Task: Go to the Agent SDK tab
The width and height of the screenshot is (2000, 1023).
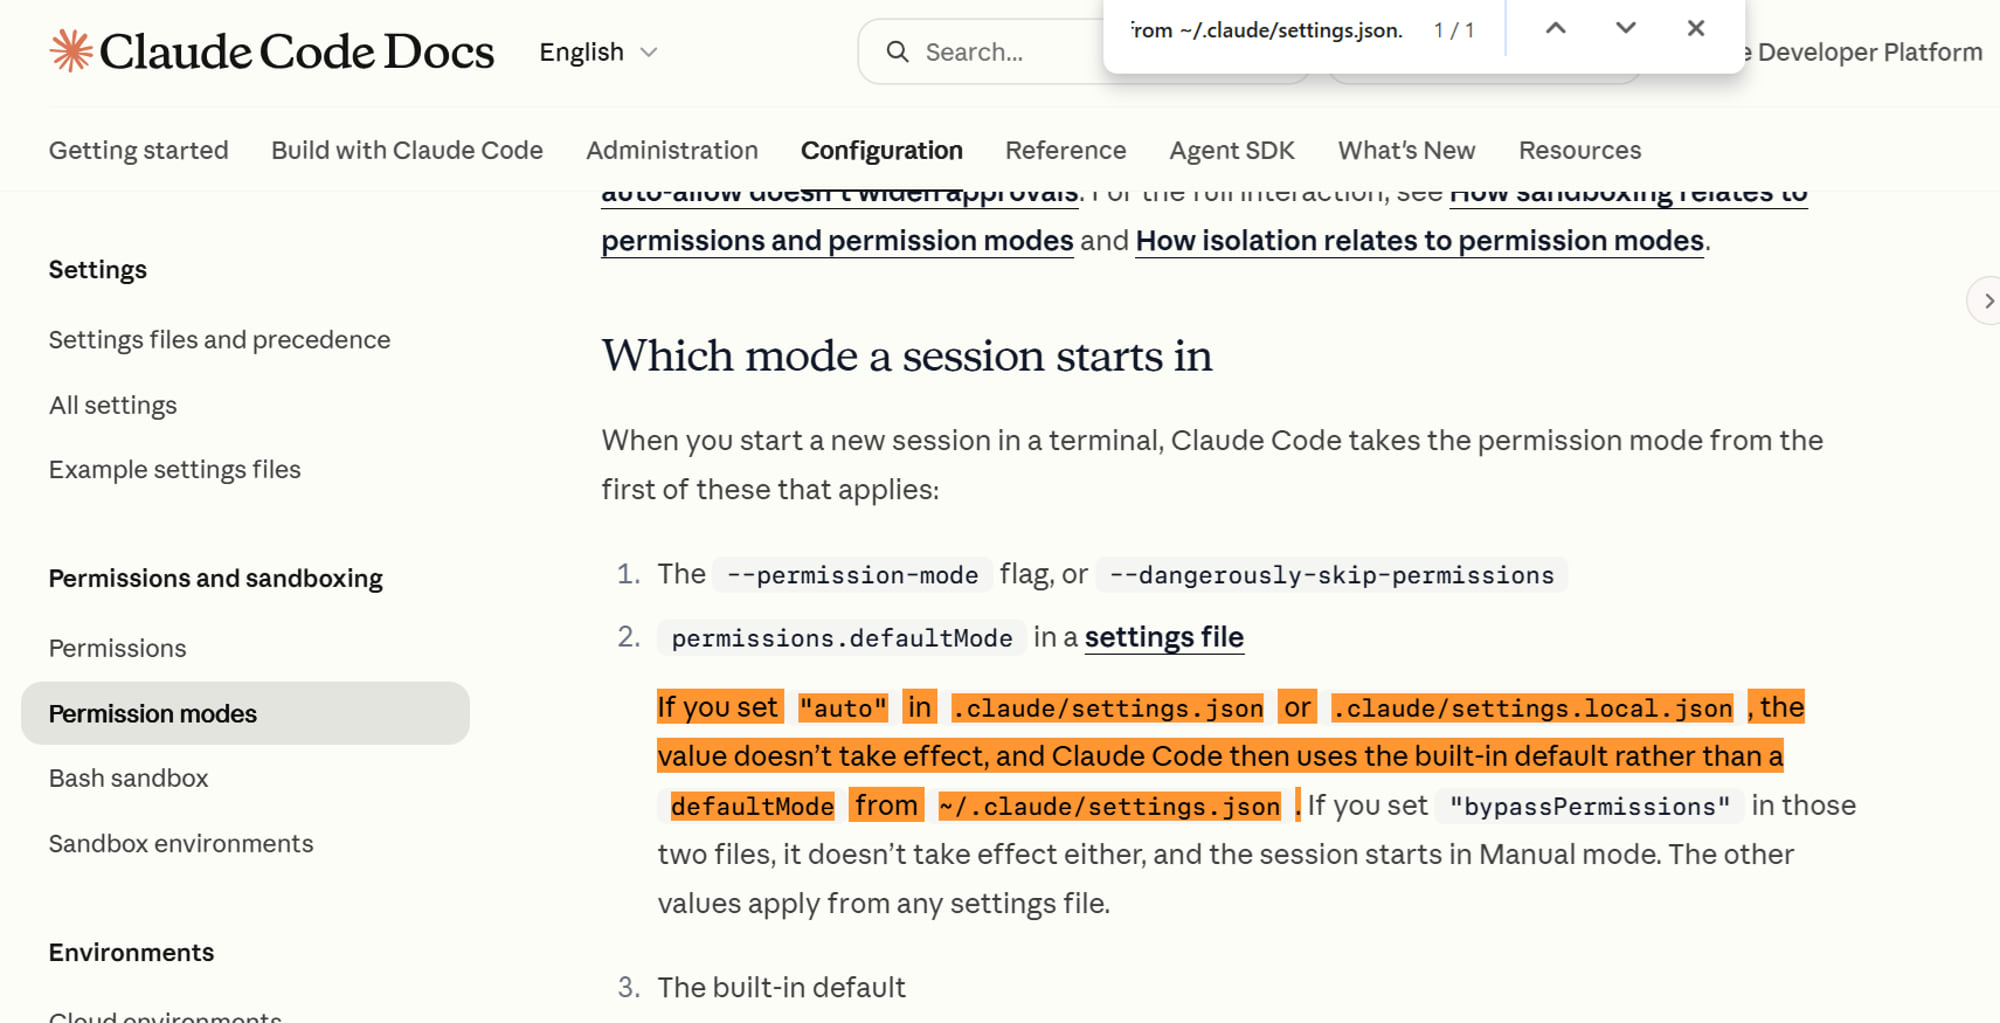Action: [x=1232, y=150]
